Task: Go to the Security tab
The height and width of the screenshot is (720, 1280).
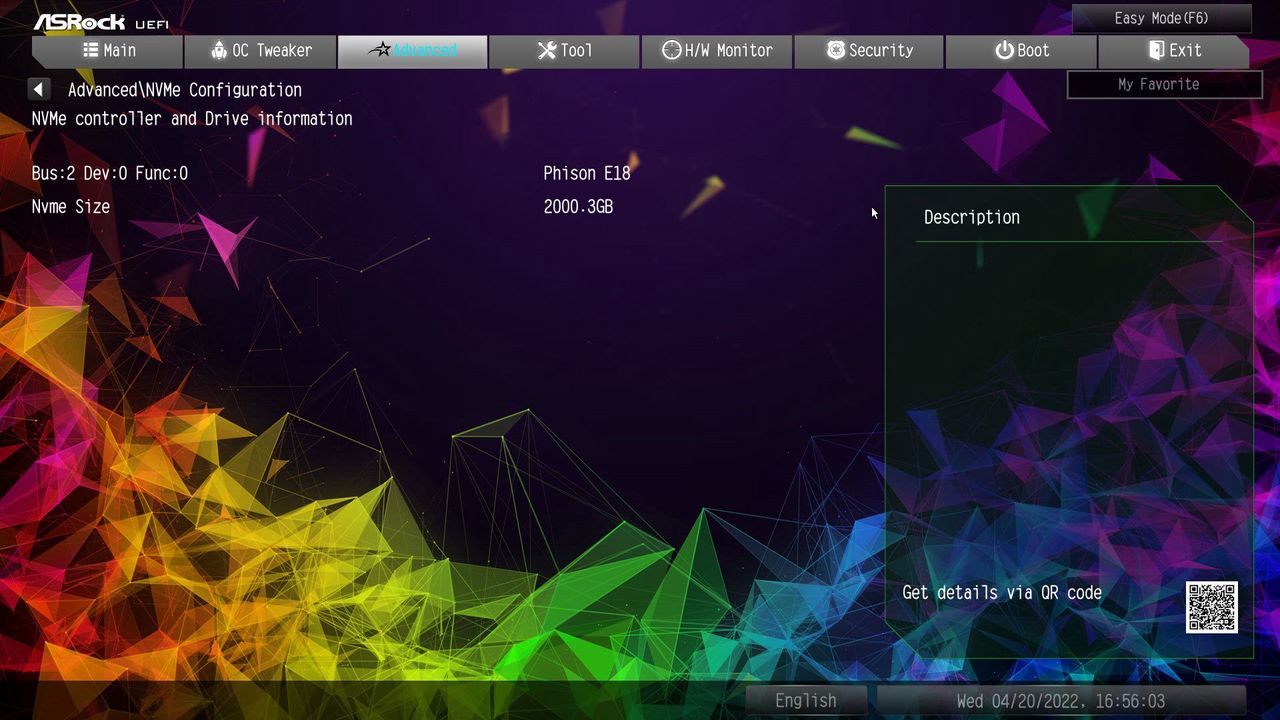Action: click(869, 51)
